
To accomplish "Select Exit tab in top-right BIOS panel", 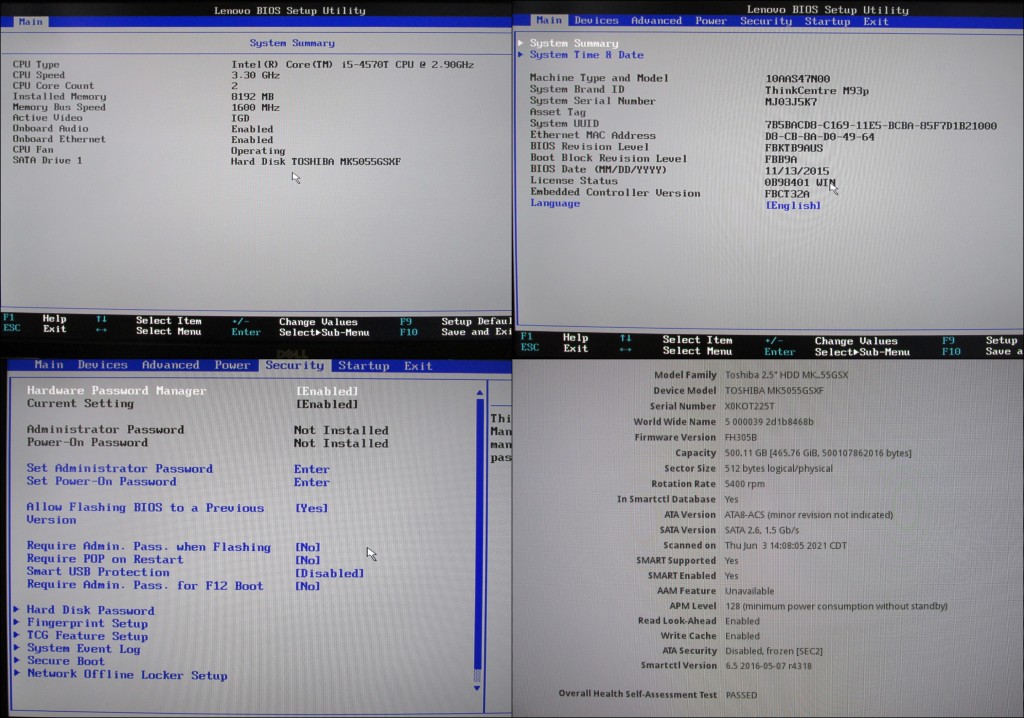I will 876,22.
